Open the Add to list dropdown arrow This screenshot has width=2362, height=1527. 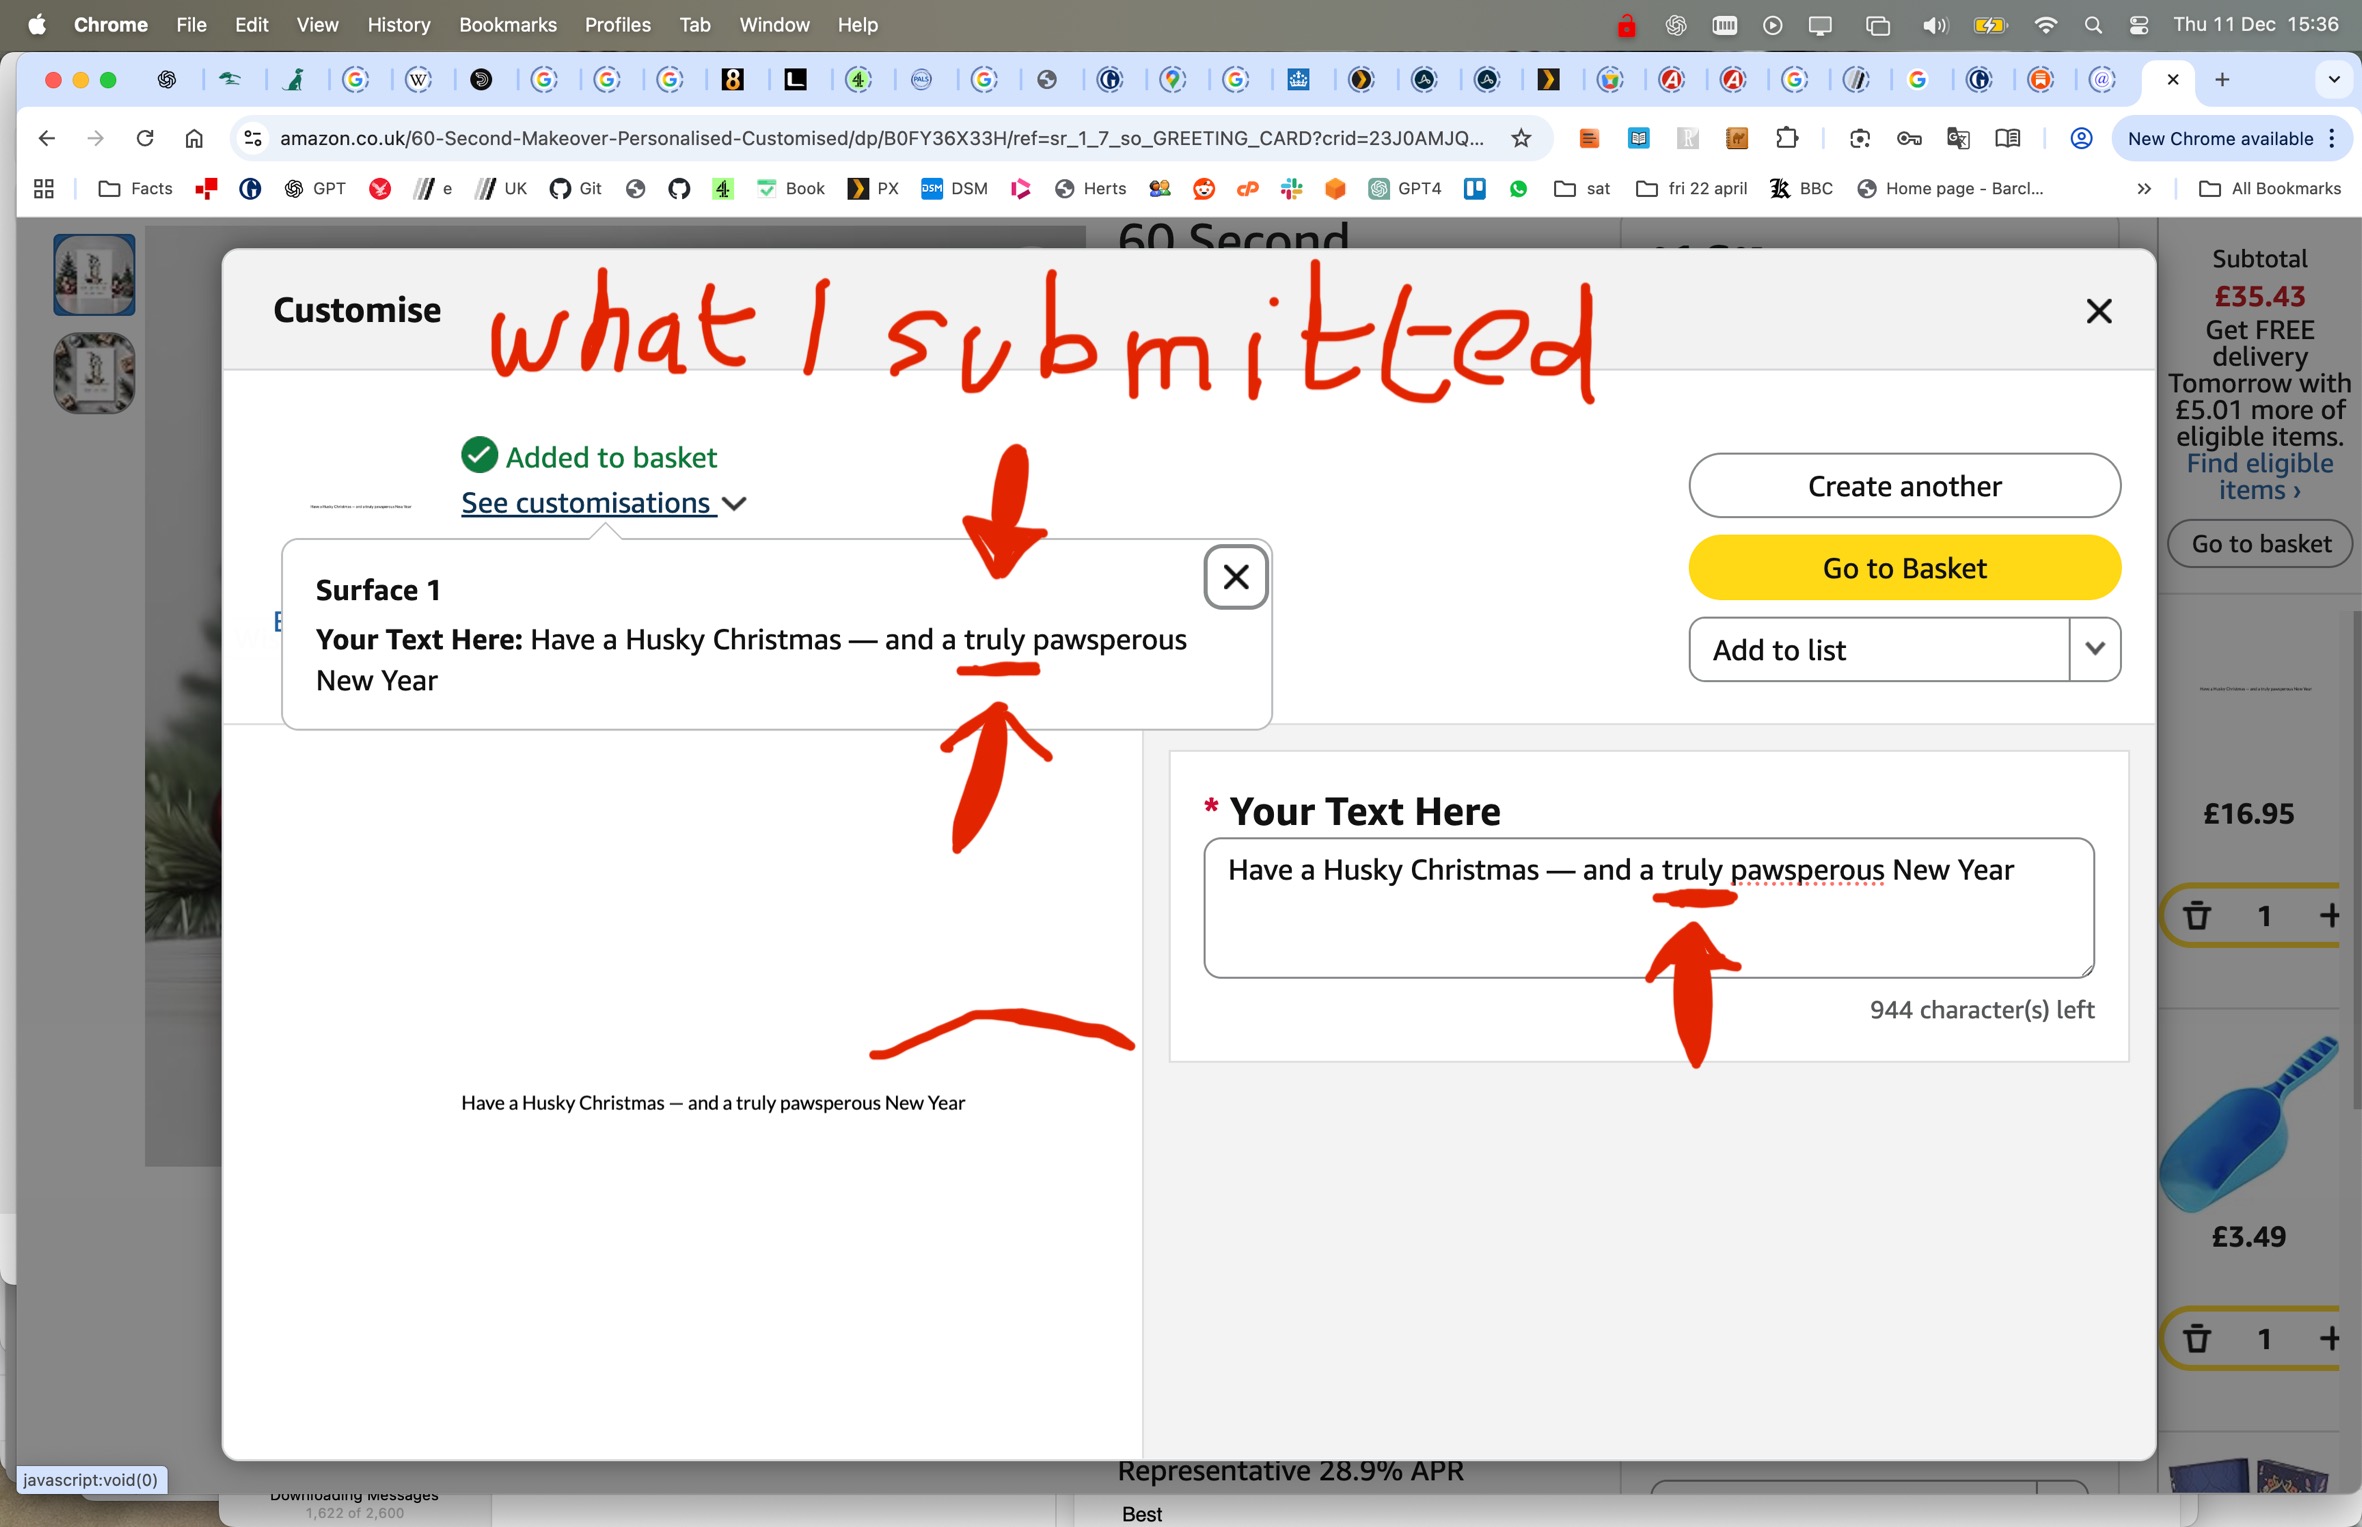tap(2095, 649)
